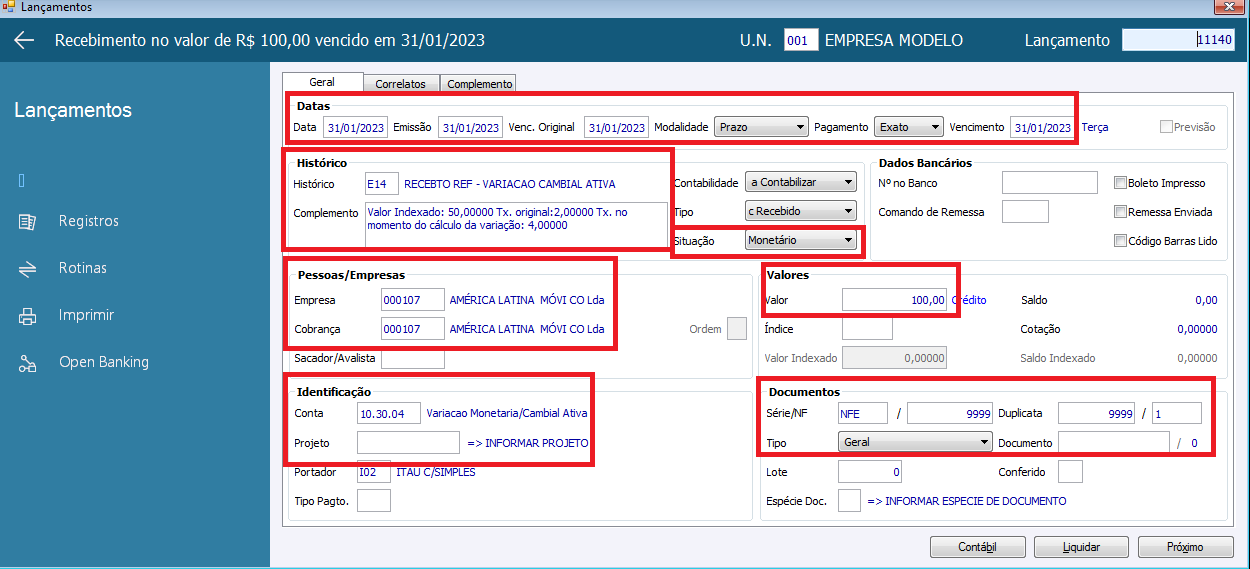
Task: Click the Espécie Doc. field
Action: 849,501
